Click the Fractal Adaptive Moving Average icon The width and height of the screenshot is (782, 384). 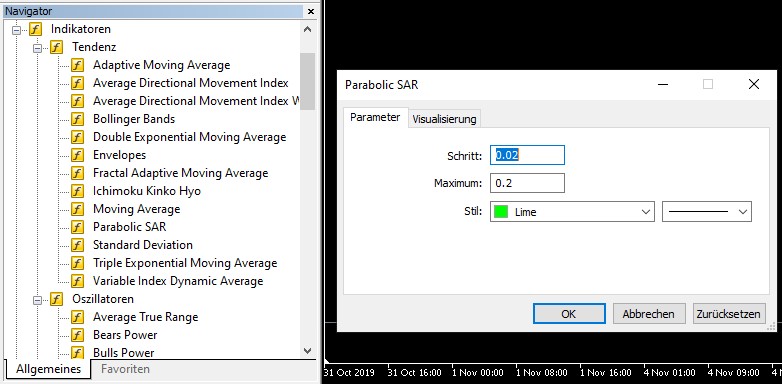(x=77, y=173)
